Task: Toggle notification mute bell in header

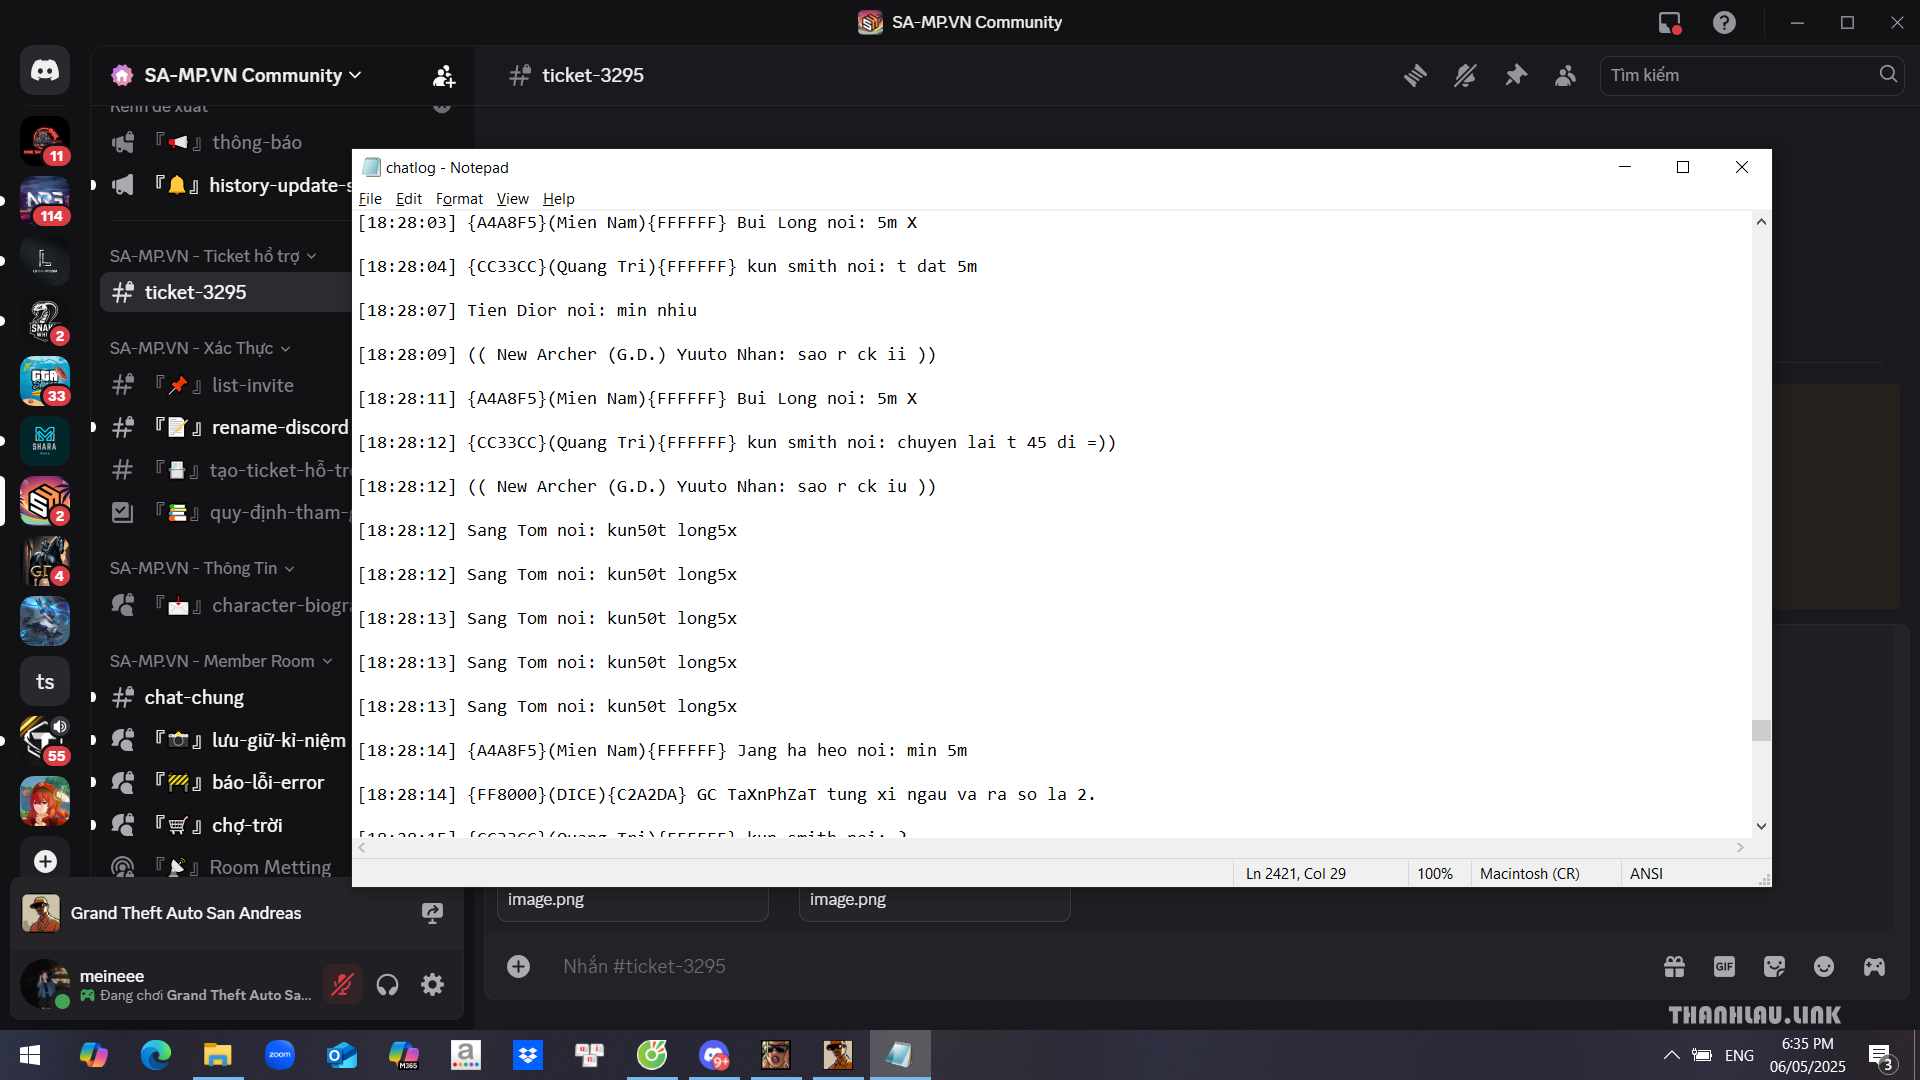Action: tap(1465, 75)
